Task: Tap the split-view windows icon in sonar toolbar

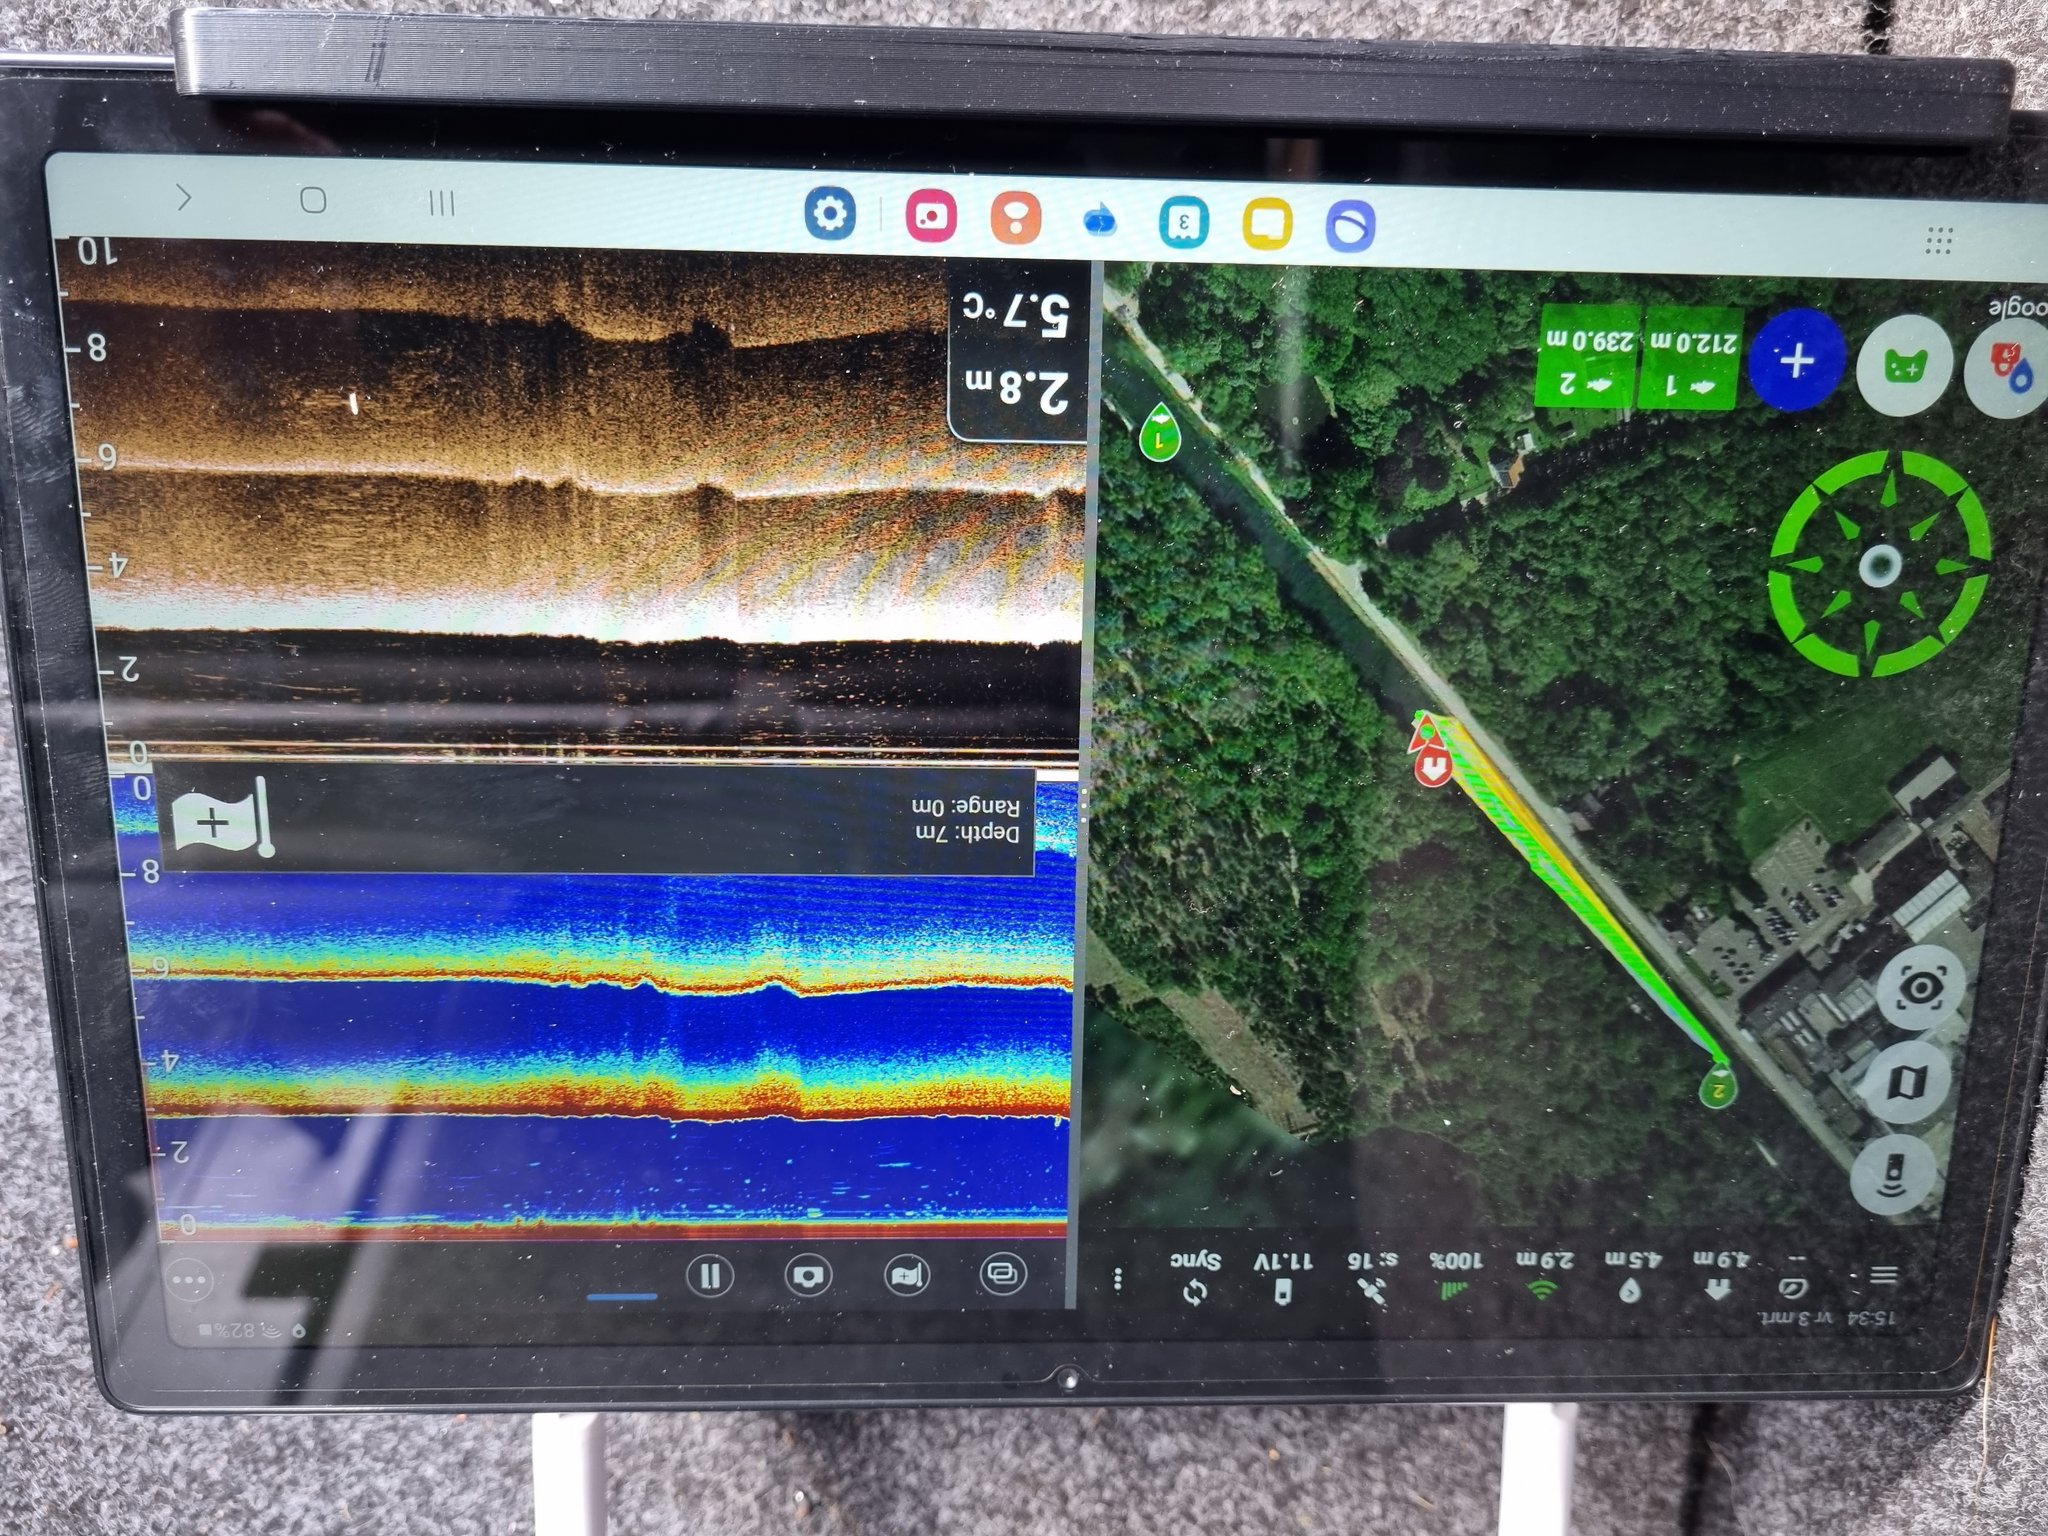Action: point(1002,1273)
